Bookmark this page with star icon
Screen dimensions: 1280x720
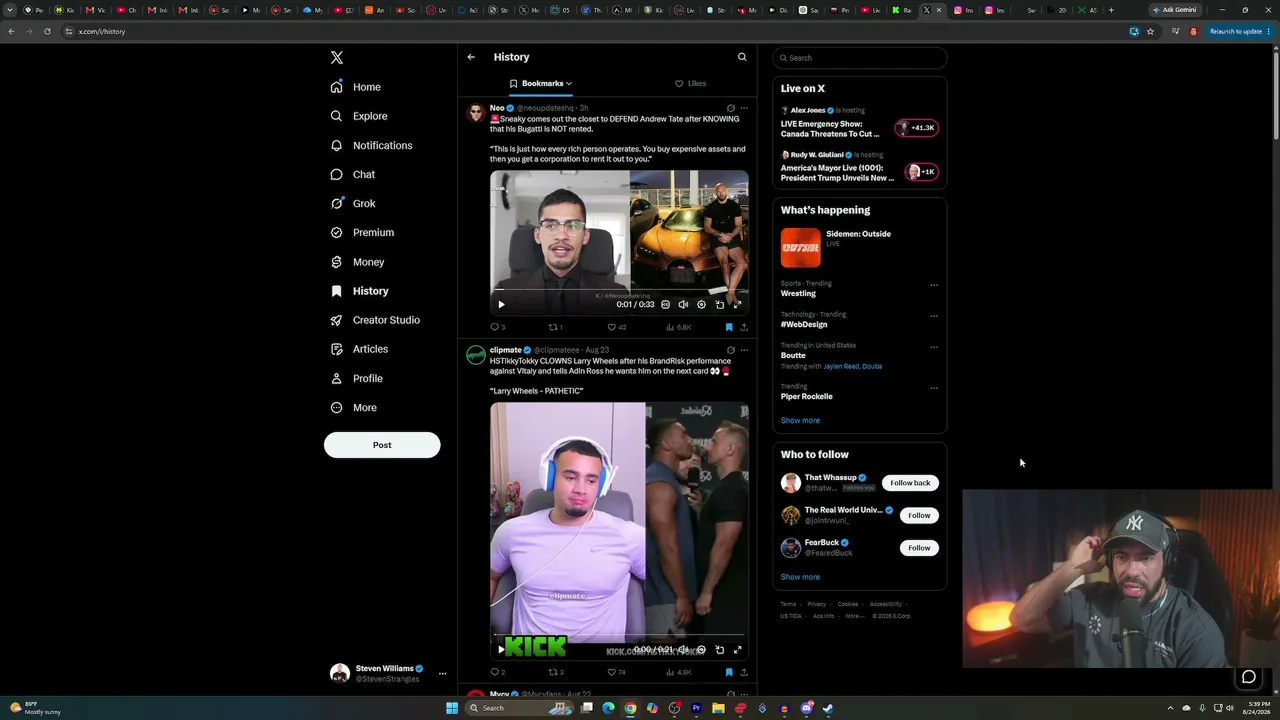click(1150, 31)
